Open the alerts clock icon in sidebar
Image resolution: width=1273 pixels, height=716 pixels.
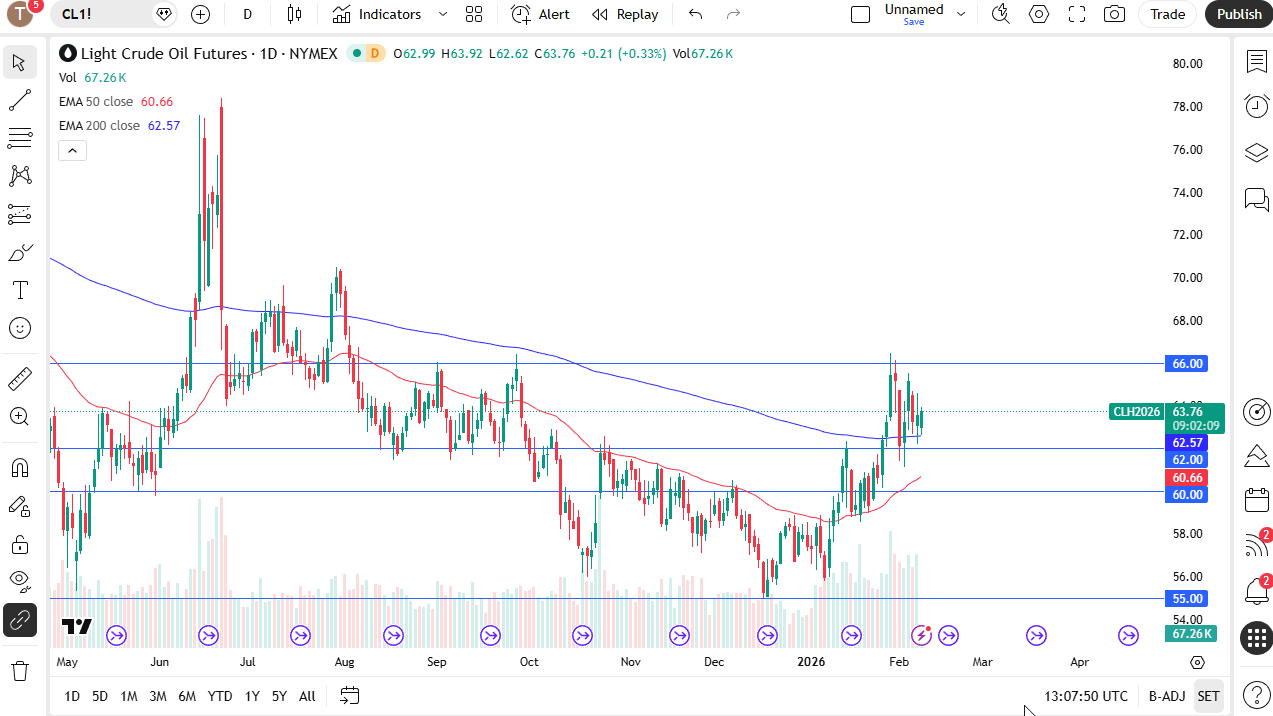1256,106
